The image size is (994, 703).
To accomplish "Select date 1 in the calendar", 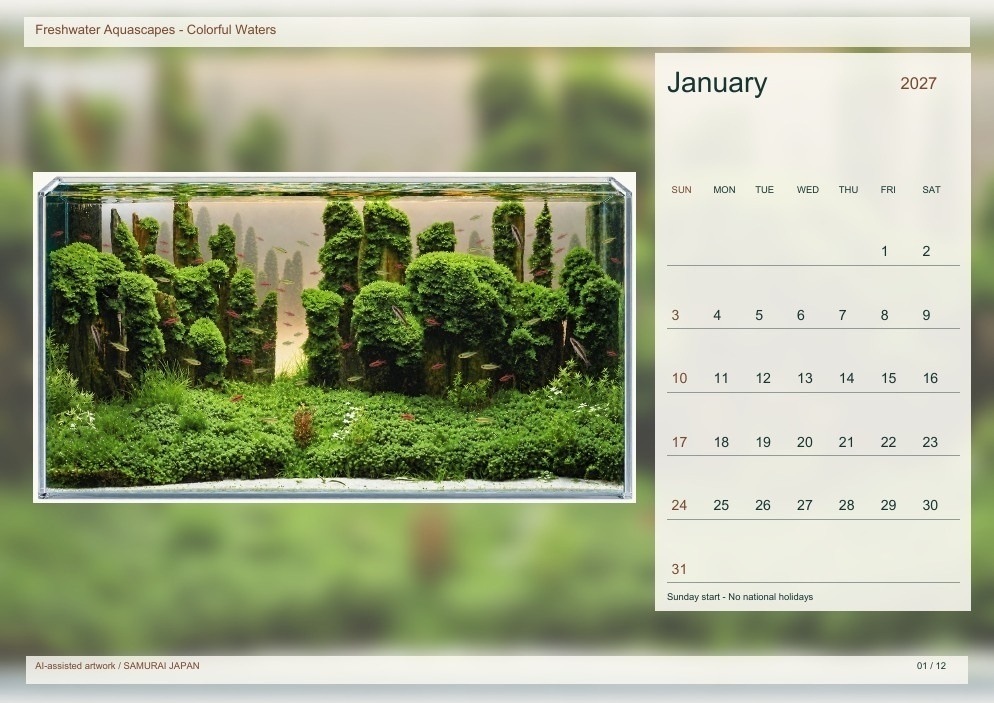I will click(884, 251).
